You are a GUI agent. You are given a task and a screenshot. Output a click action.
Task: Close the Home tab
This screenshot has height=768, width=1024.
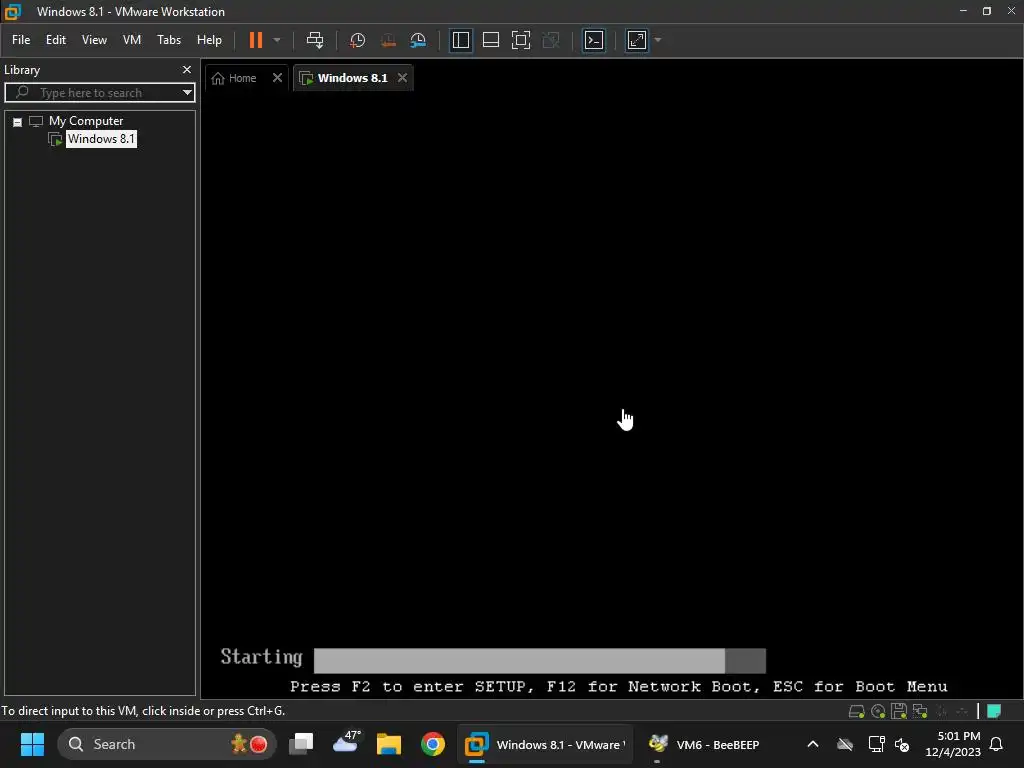point(277,78)
